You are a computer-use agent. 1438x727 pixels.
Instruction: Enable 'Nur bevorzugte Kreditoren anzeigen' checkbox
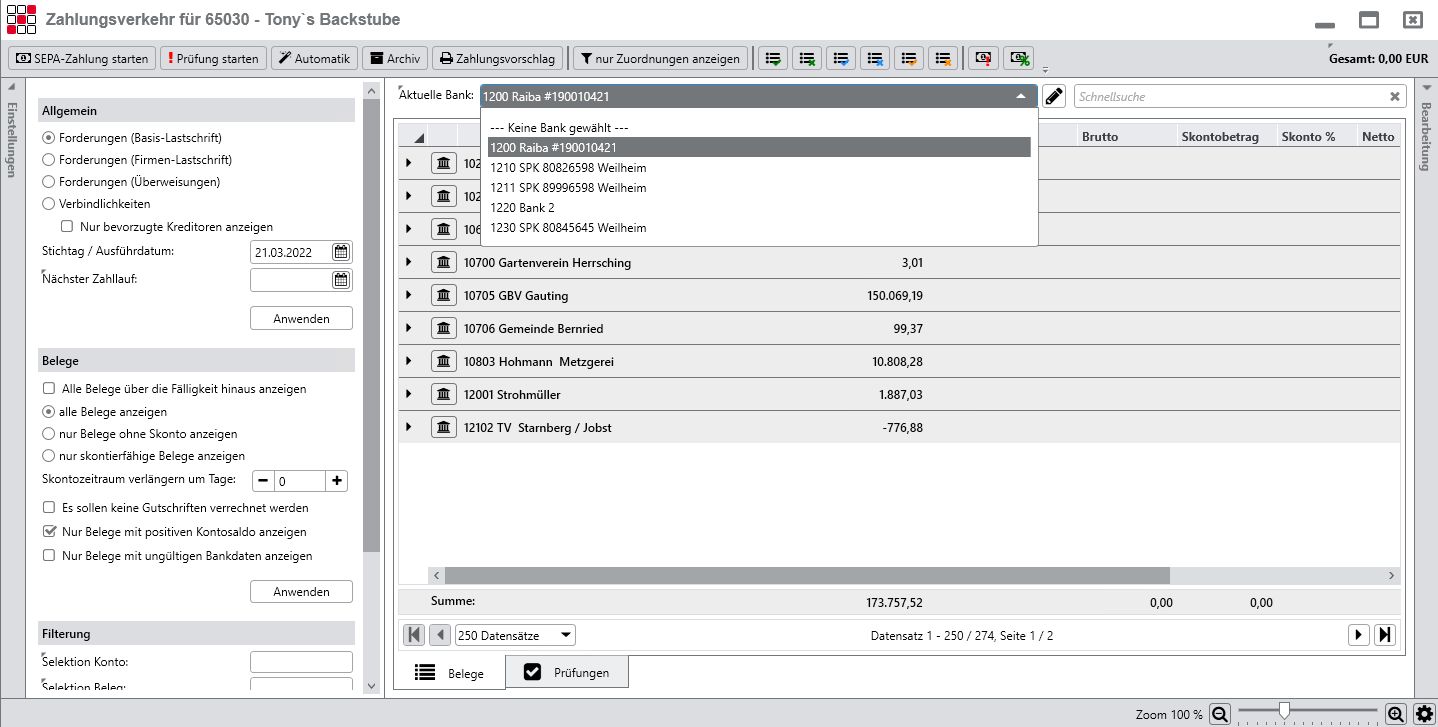click(68, 227)
